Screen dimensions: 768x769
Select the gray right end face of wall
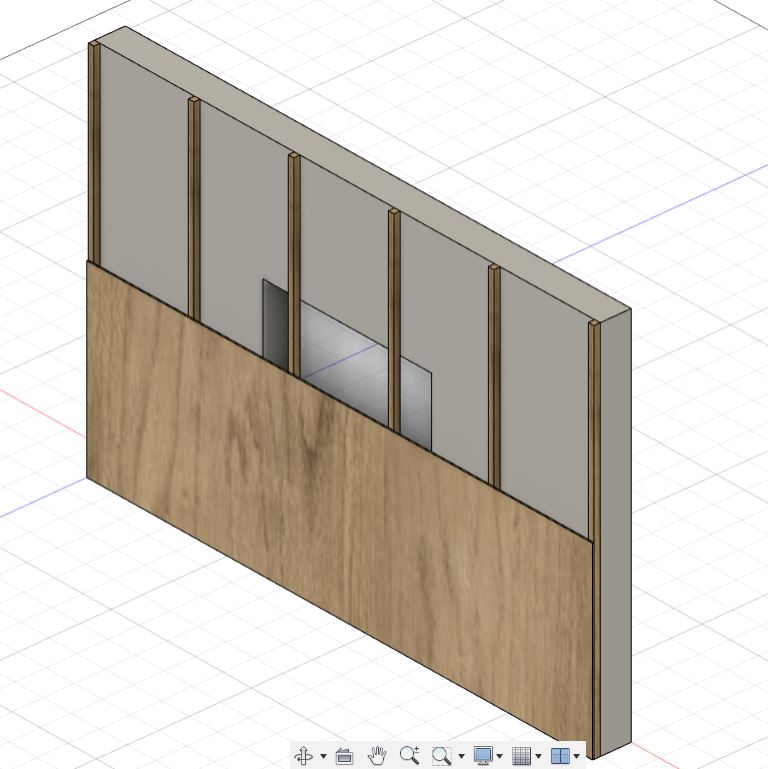coord(616,530)
